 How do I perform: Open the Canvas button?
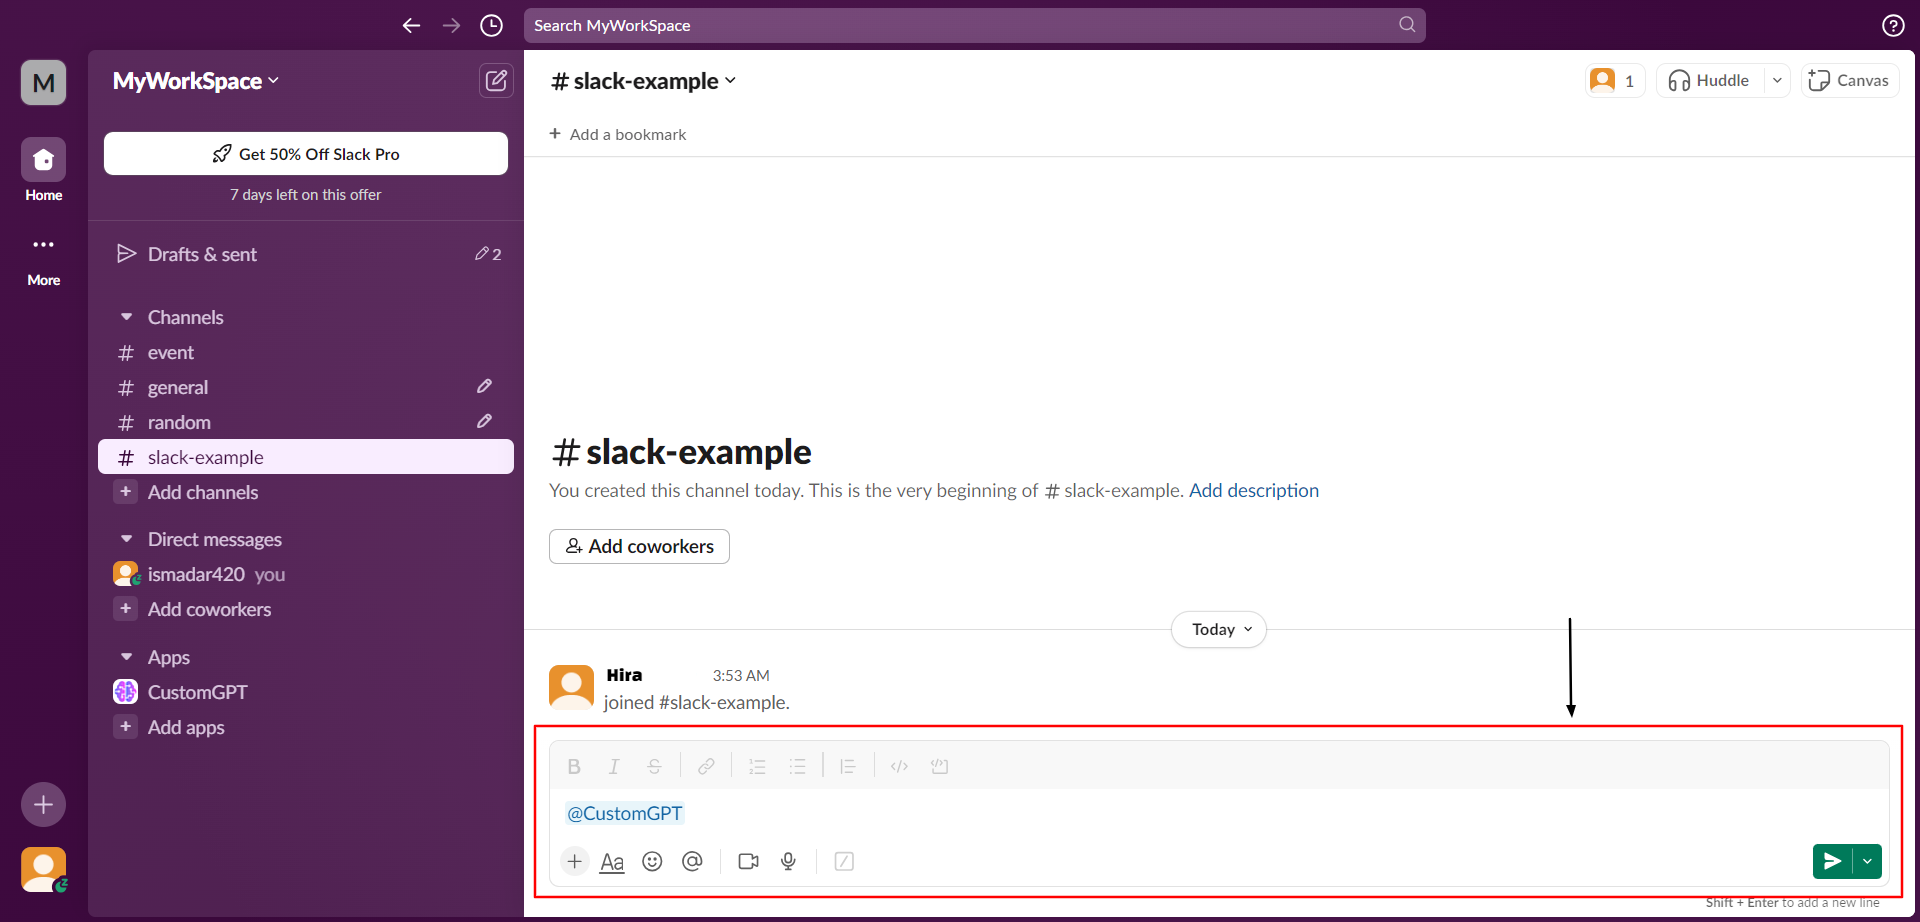click(x=1850, y=81)
